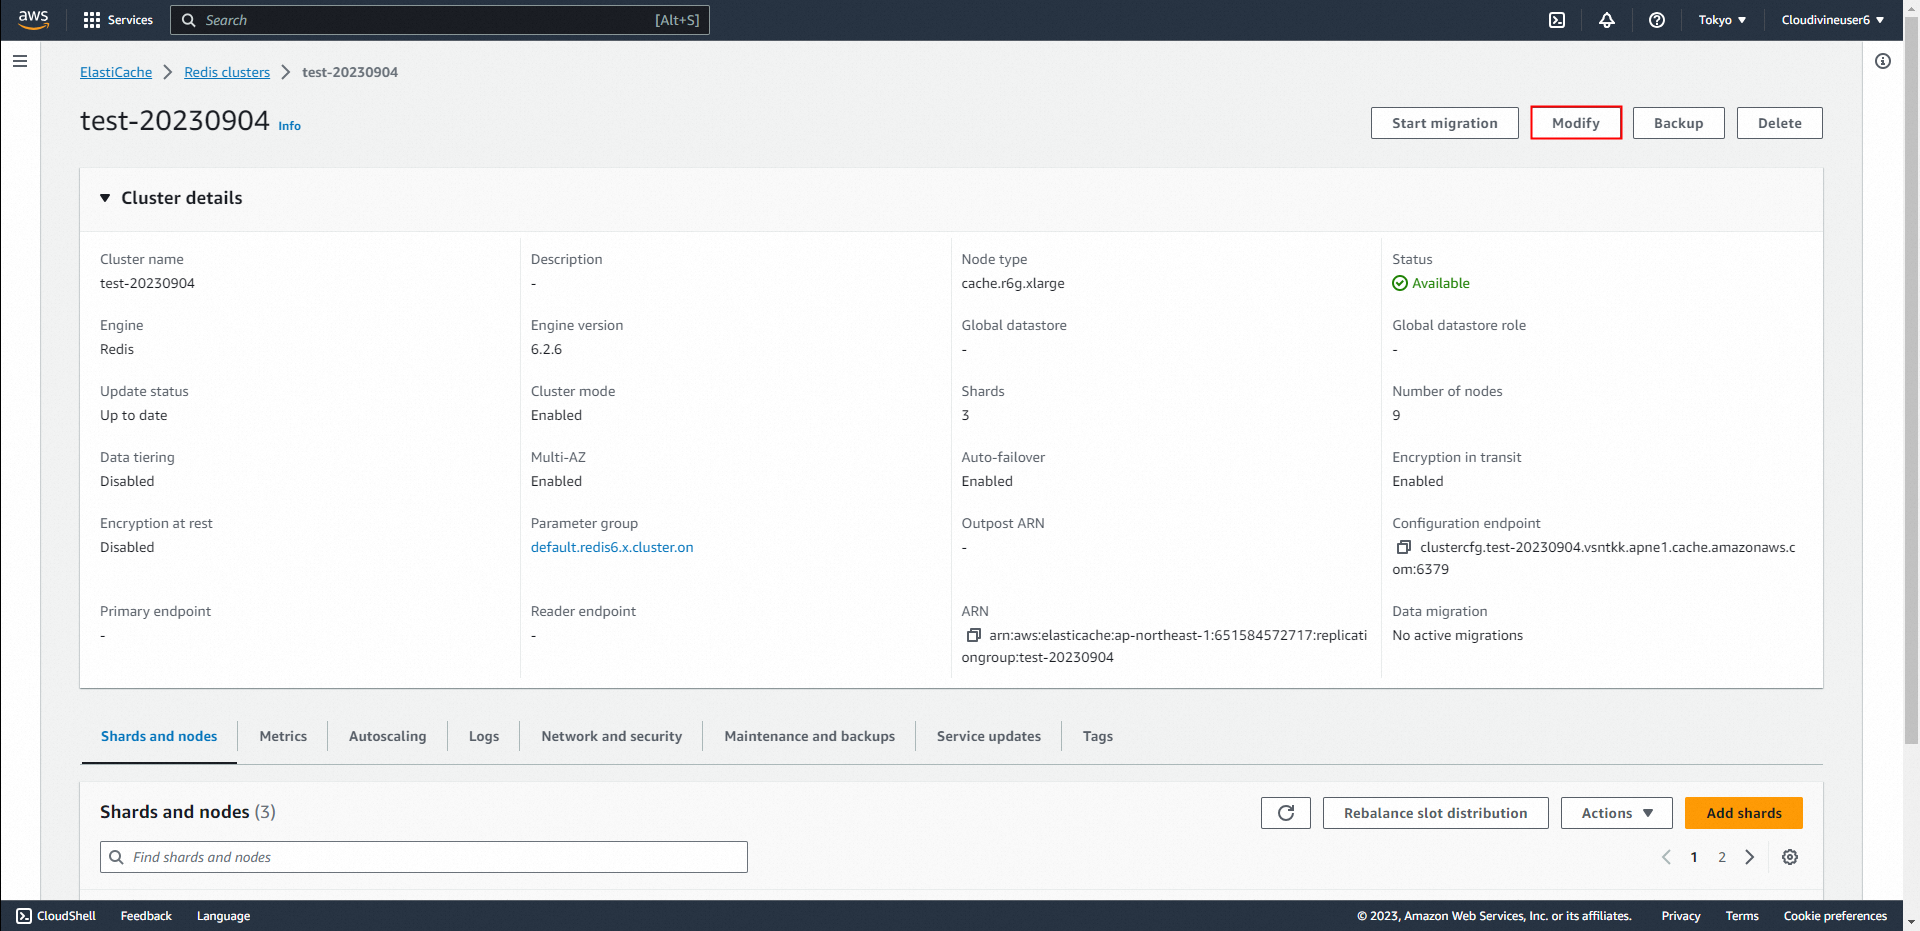Open the Terms footer link
Screen dimensions: 1920x931
1742,916
